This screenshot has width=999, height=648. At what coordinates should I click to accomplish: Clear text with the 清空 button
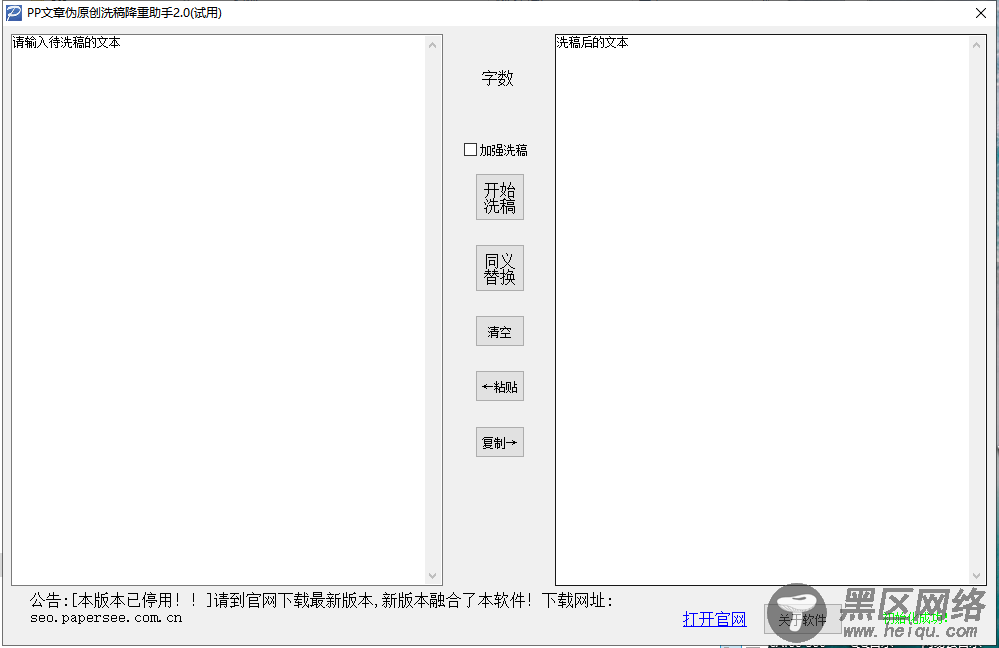click(500, 331)
